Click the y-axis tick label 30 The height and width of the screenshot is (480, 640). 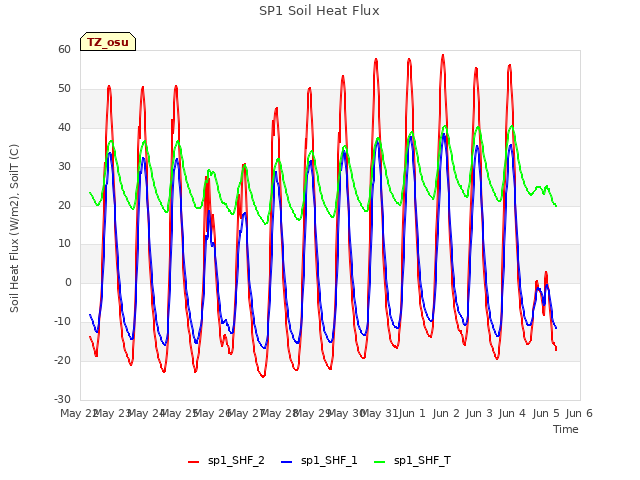64,167
